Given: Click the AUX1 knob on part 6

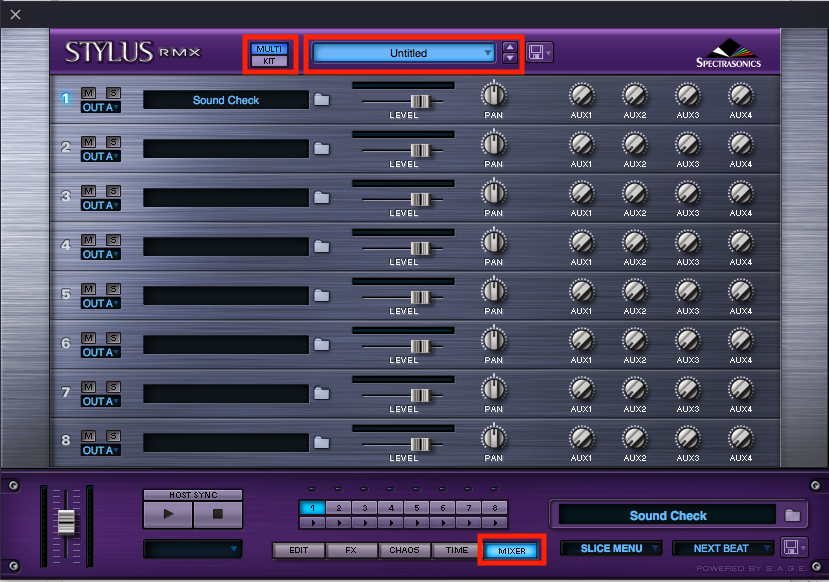Looking at the screenshot, I should (x=582, y=340).
